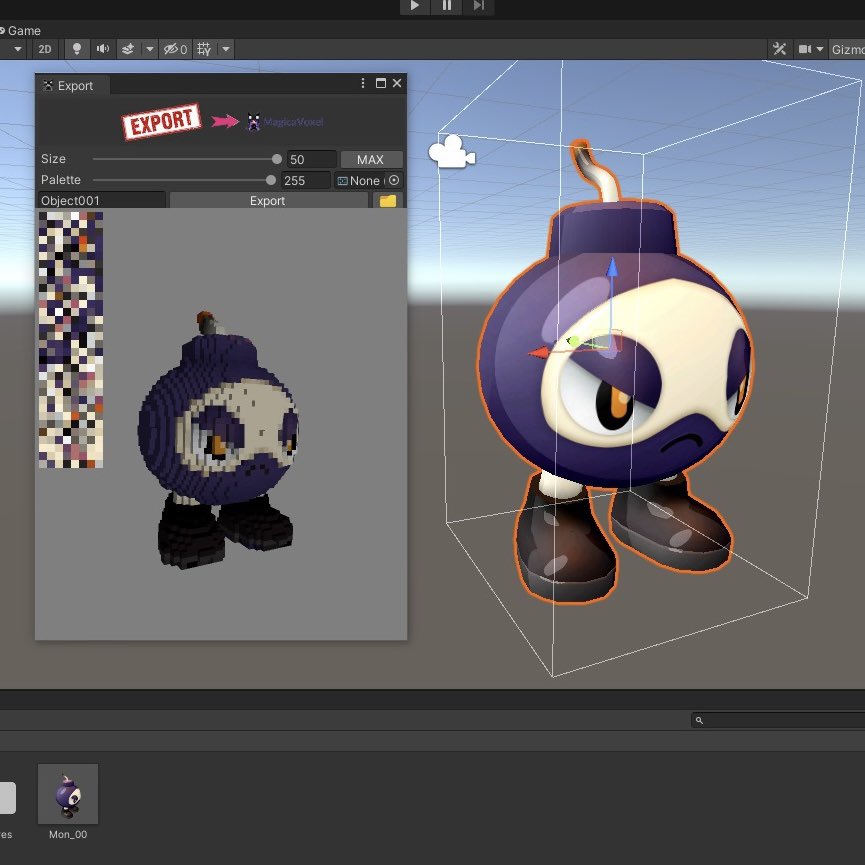Open component tools wrench icon

pos(779,49)
